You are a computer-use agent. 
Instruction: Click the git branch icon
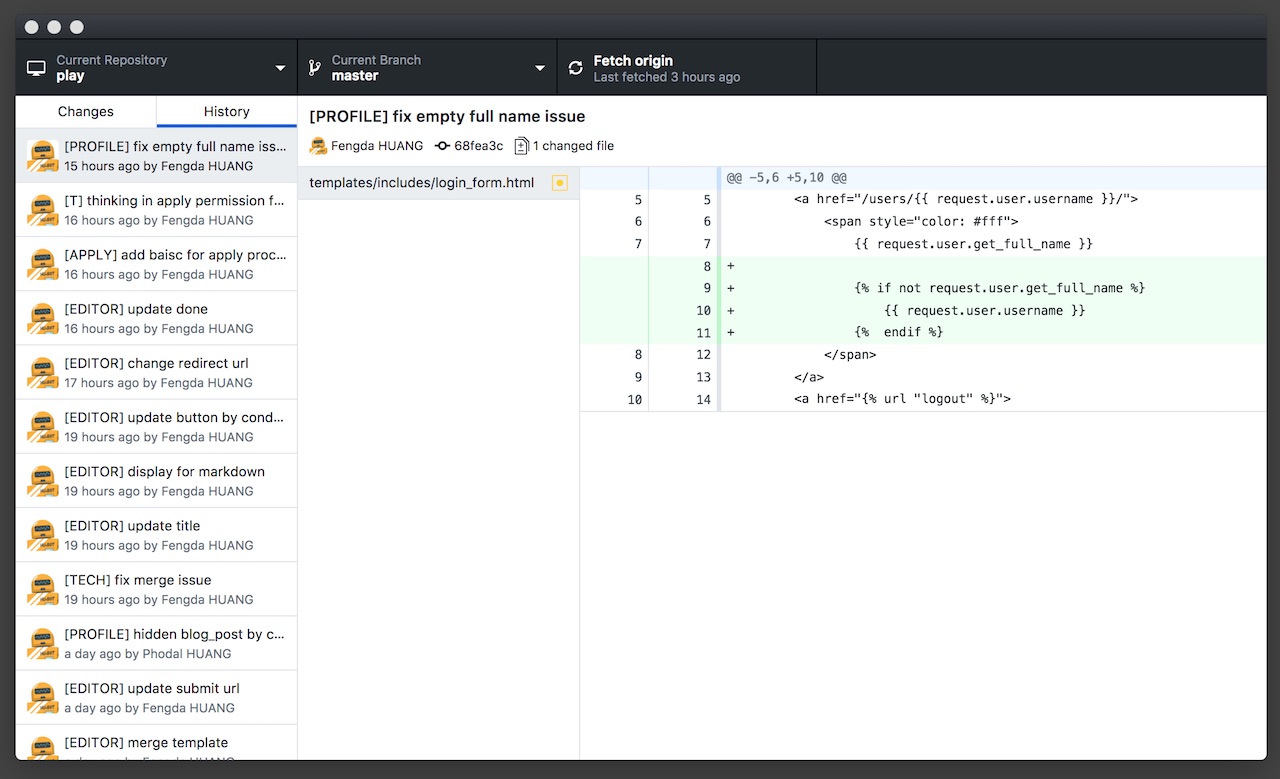pyautogui.click(x=314, y=68)
